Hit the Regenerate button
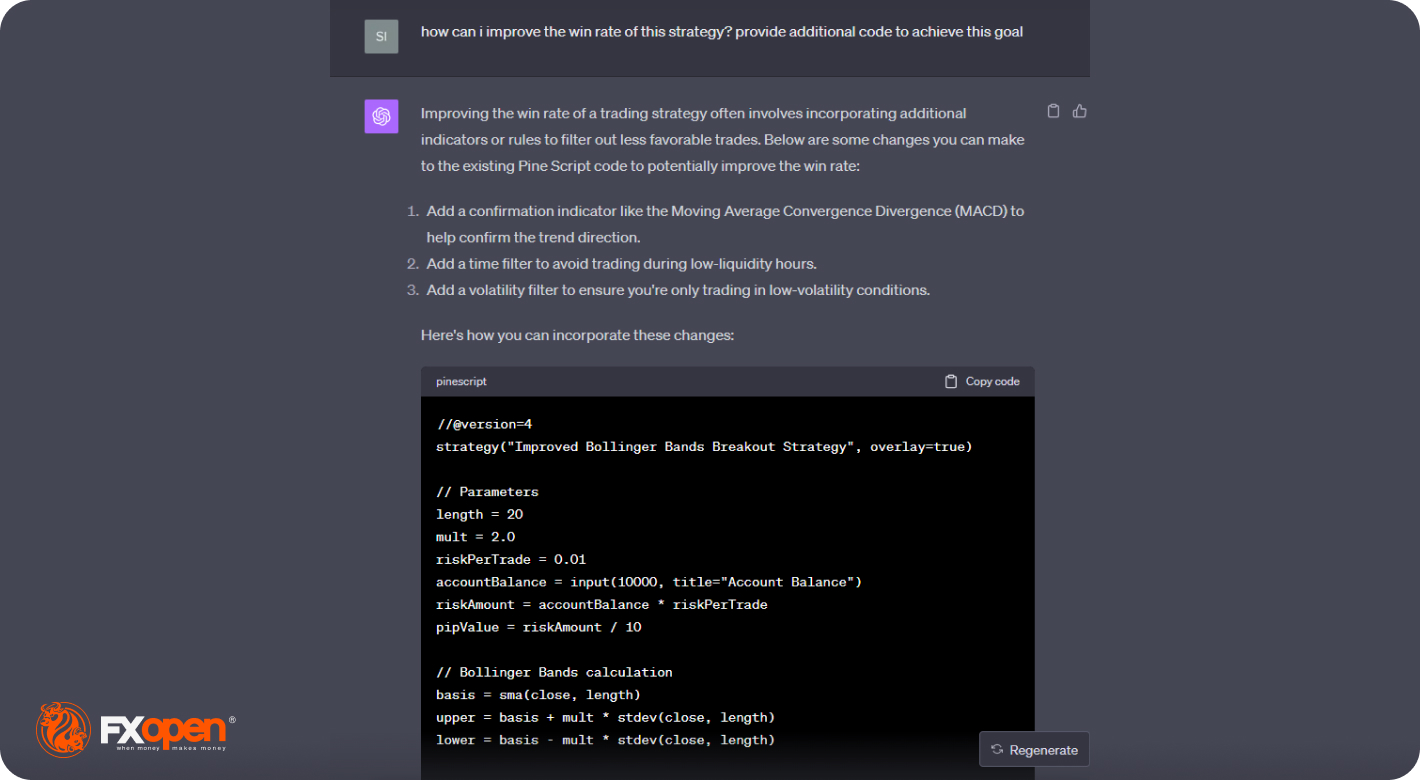 (x=1034, y=749)
